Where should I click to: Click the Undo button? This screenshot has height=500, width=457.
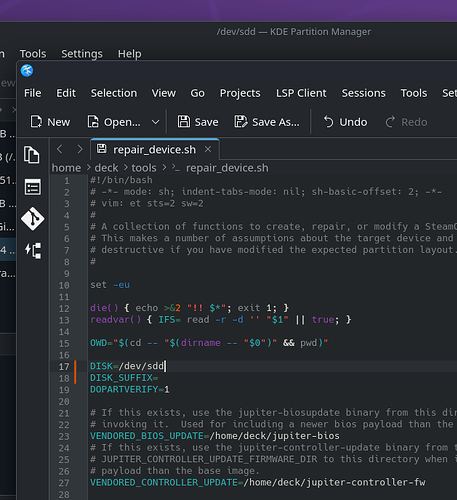point(345,122)
